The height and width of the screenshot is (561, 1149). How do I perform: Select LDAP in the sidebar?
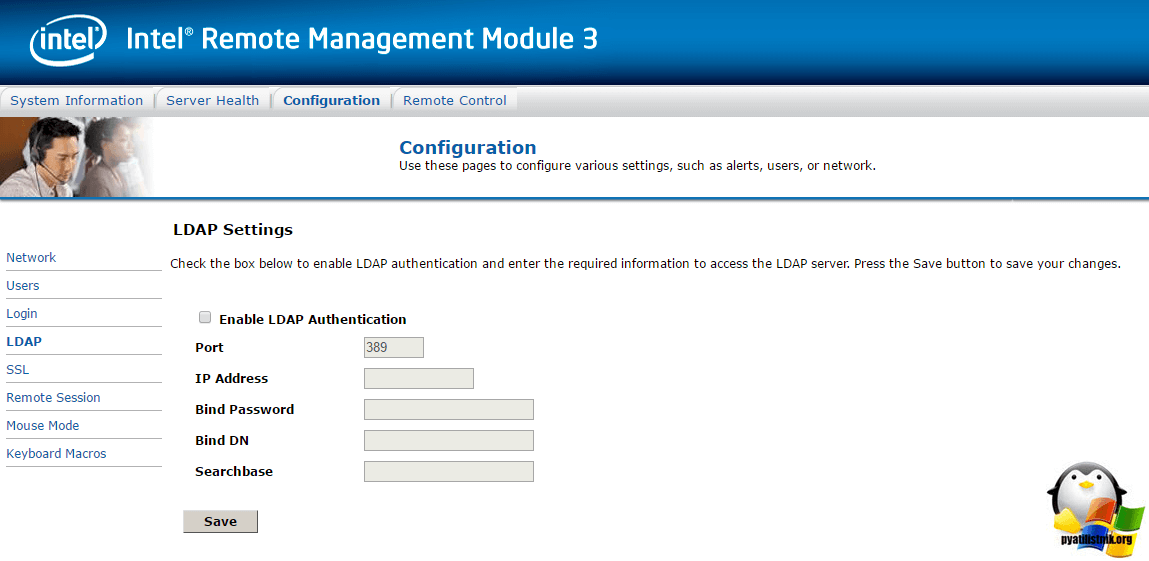[24, 342]
